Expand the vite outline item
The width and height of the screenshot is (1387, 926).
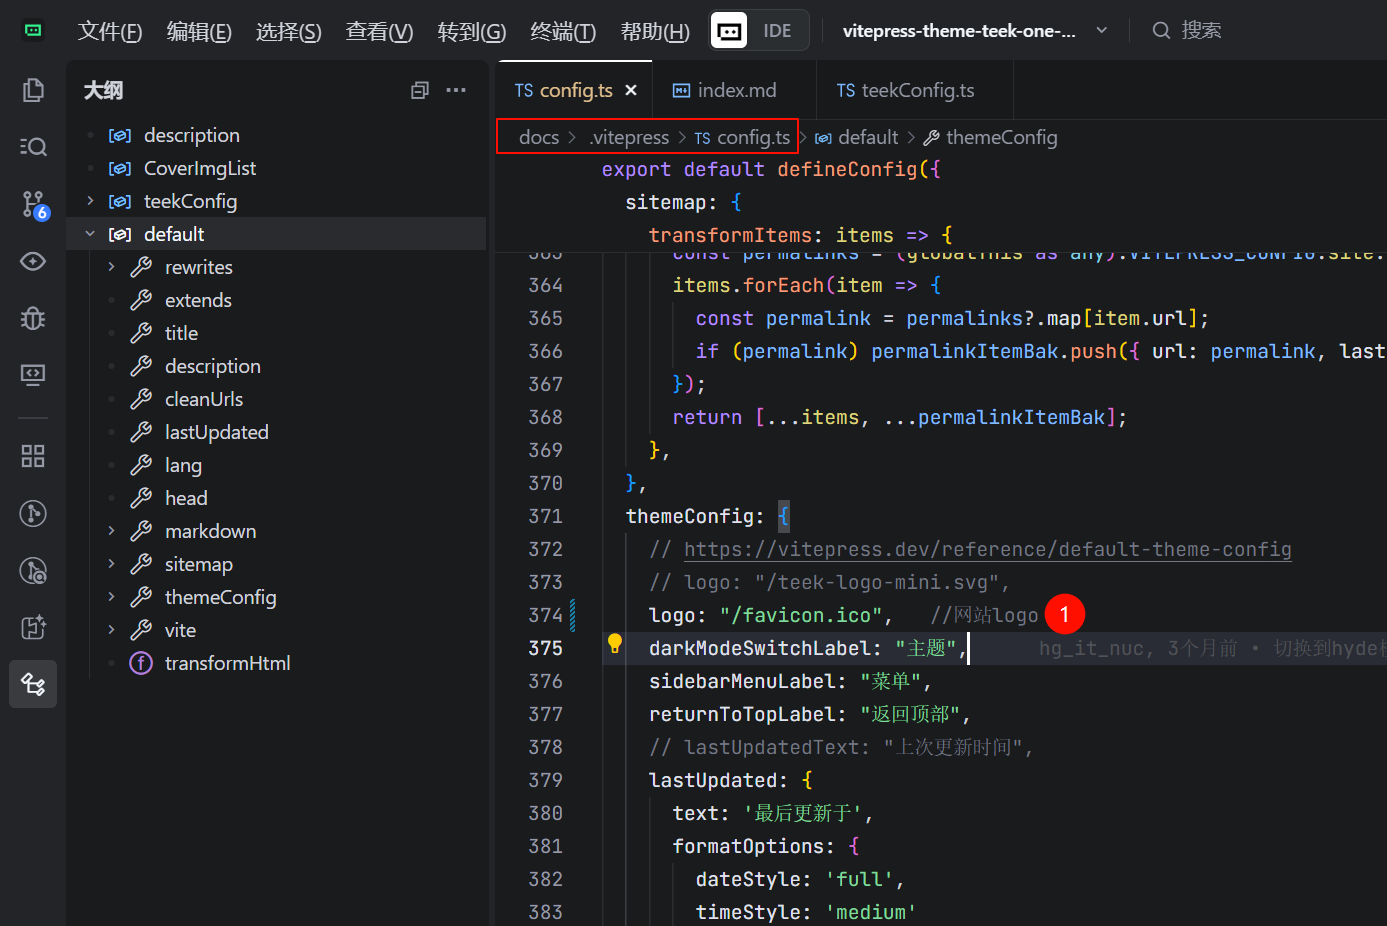111,630
